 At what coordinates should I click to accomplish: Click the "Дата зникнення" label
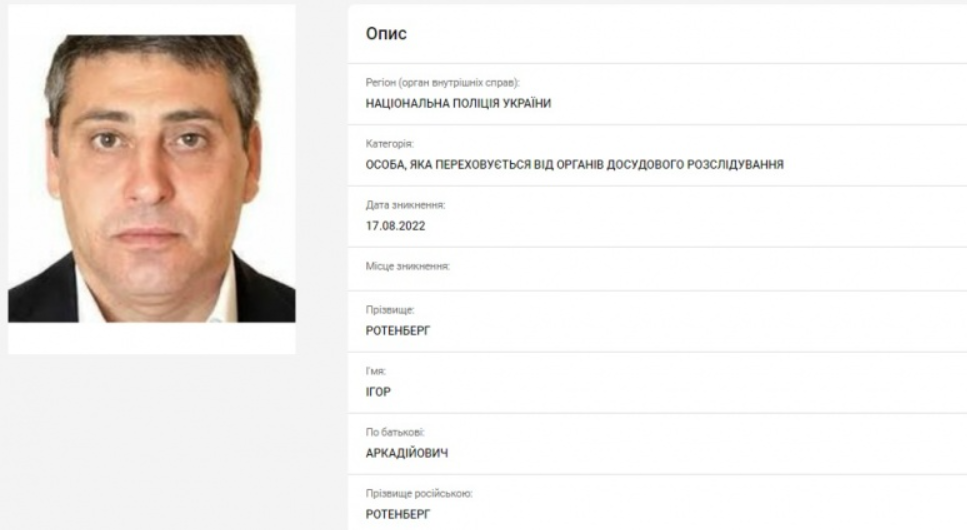405,205
